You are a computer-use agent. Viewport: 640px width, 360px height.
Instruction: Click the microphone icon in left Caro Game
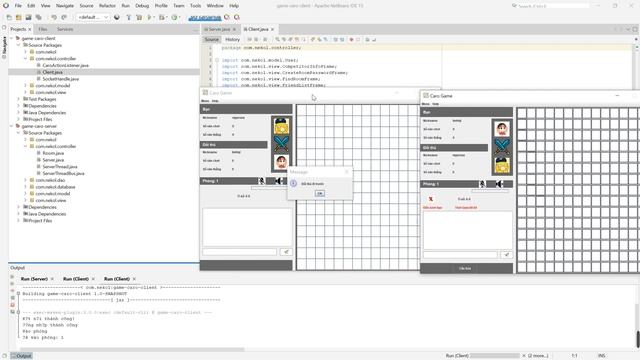click(x=262, y=181)
